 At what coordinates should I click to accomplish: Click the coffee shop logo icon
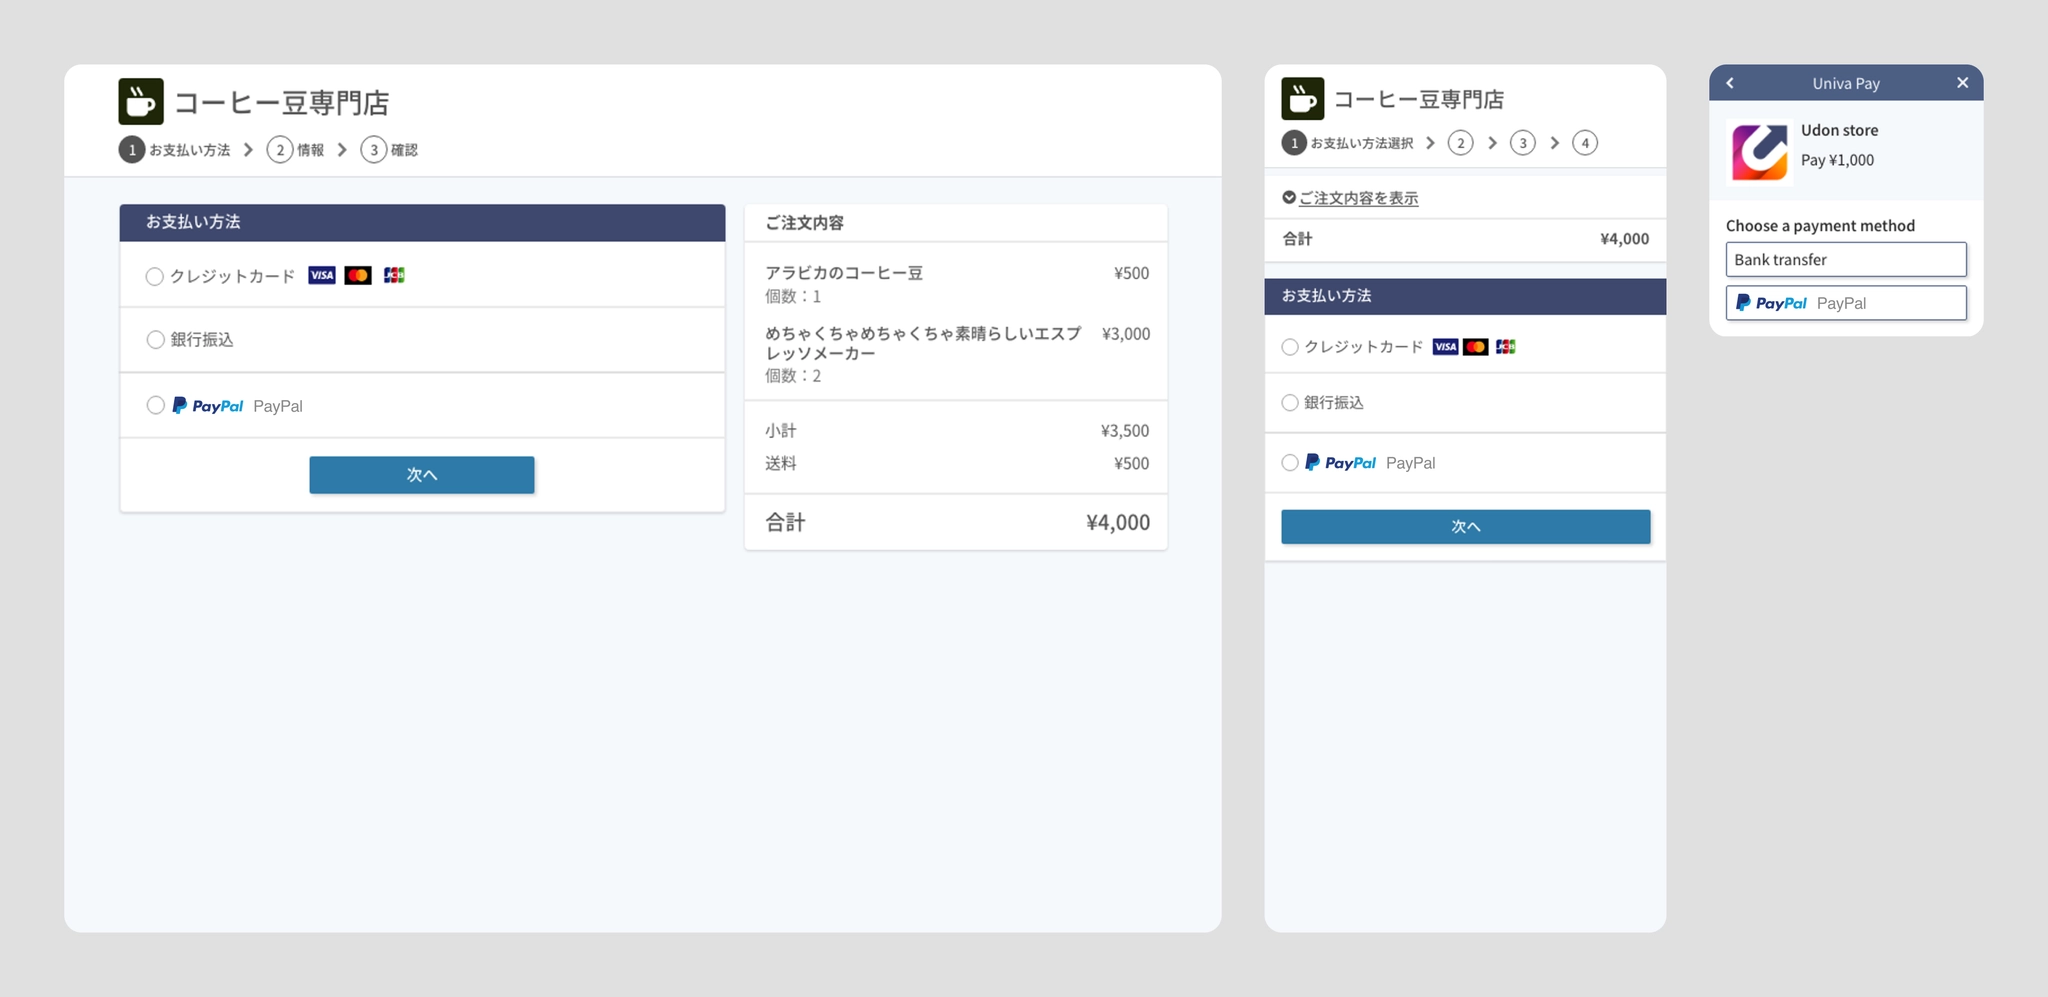coord(140,101)
